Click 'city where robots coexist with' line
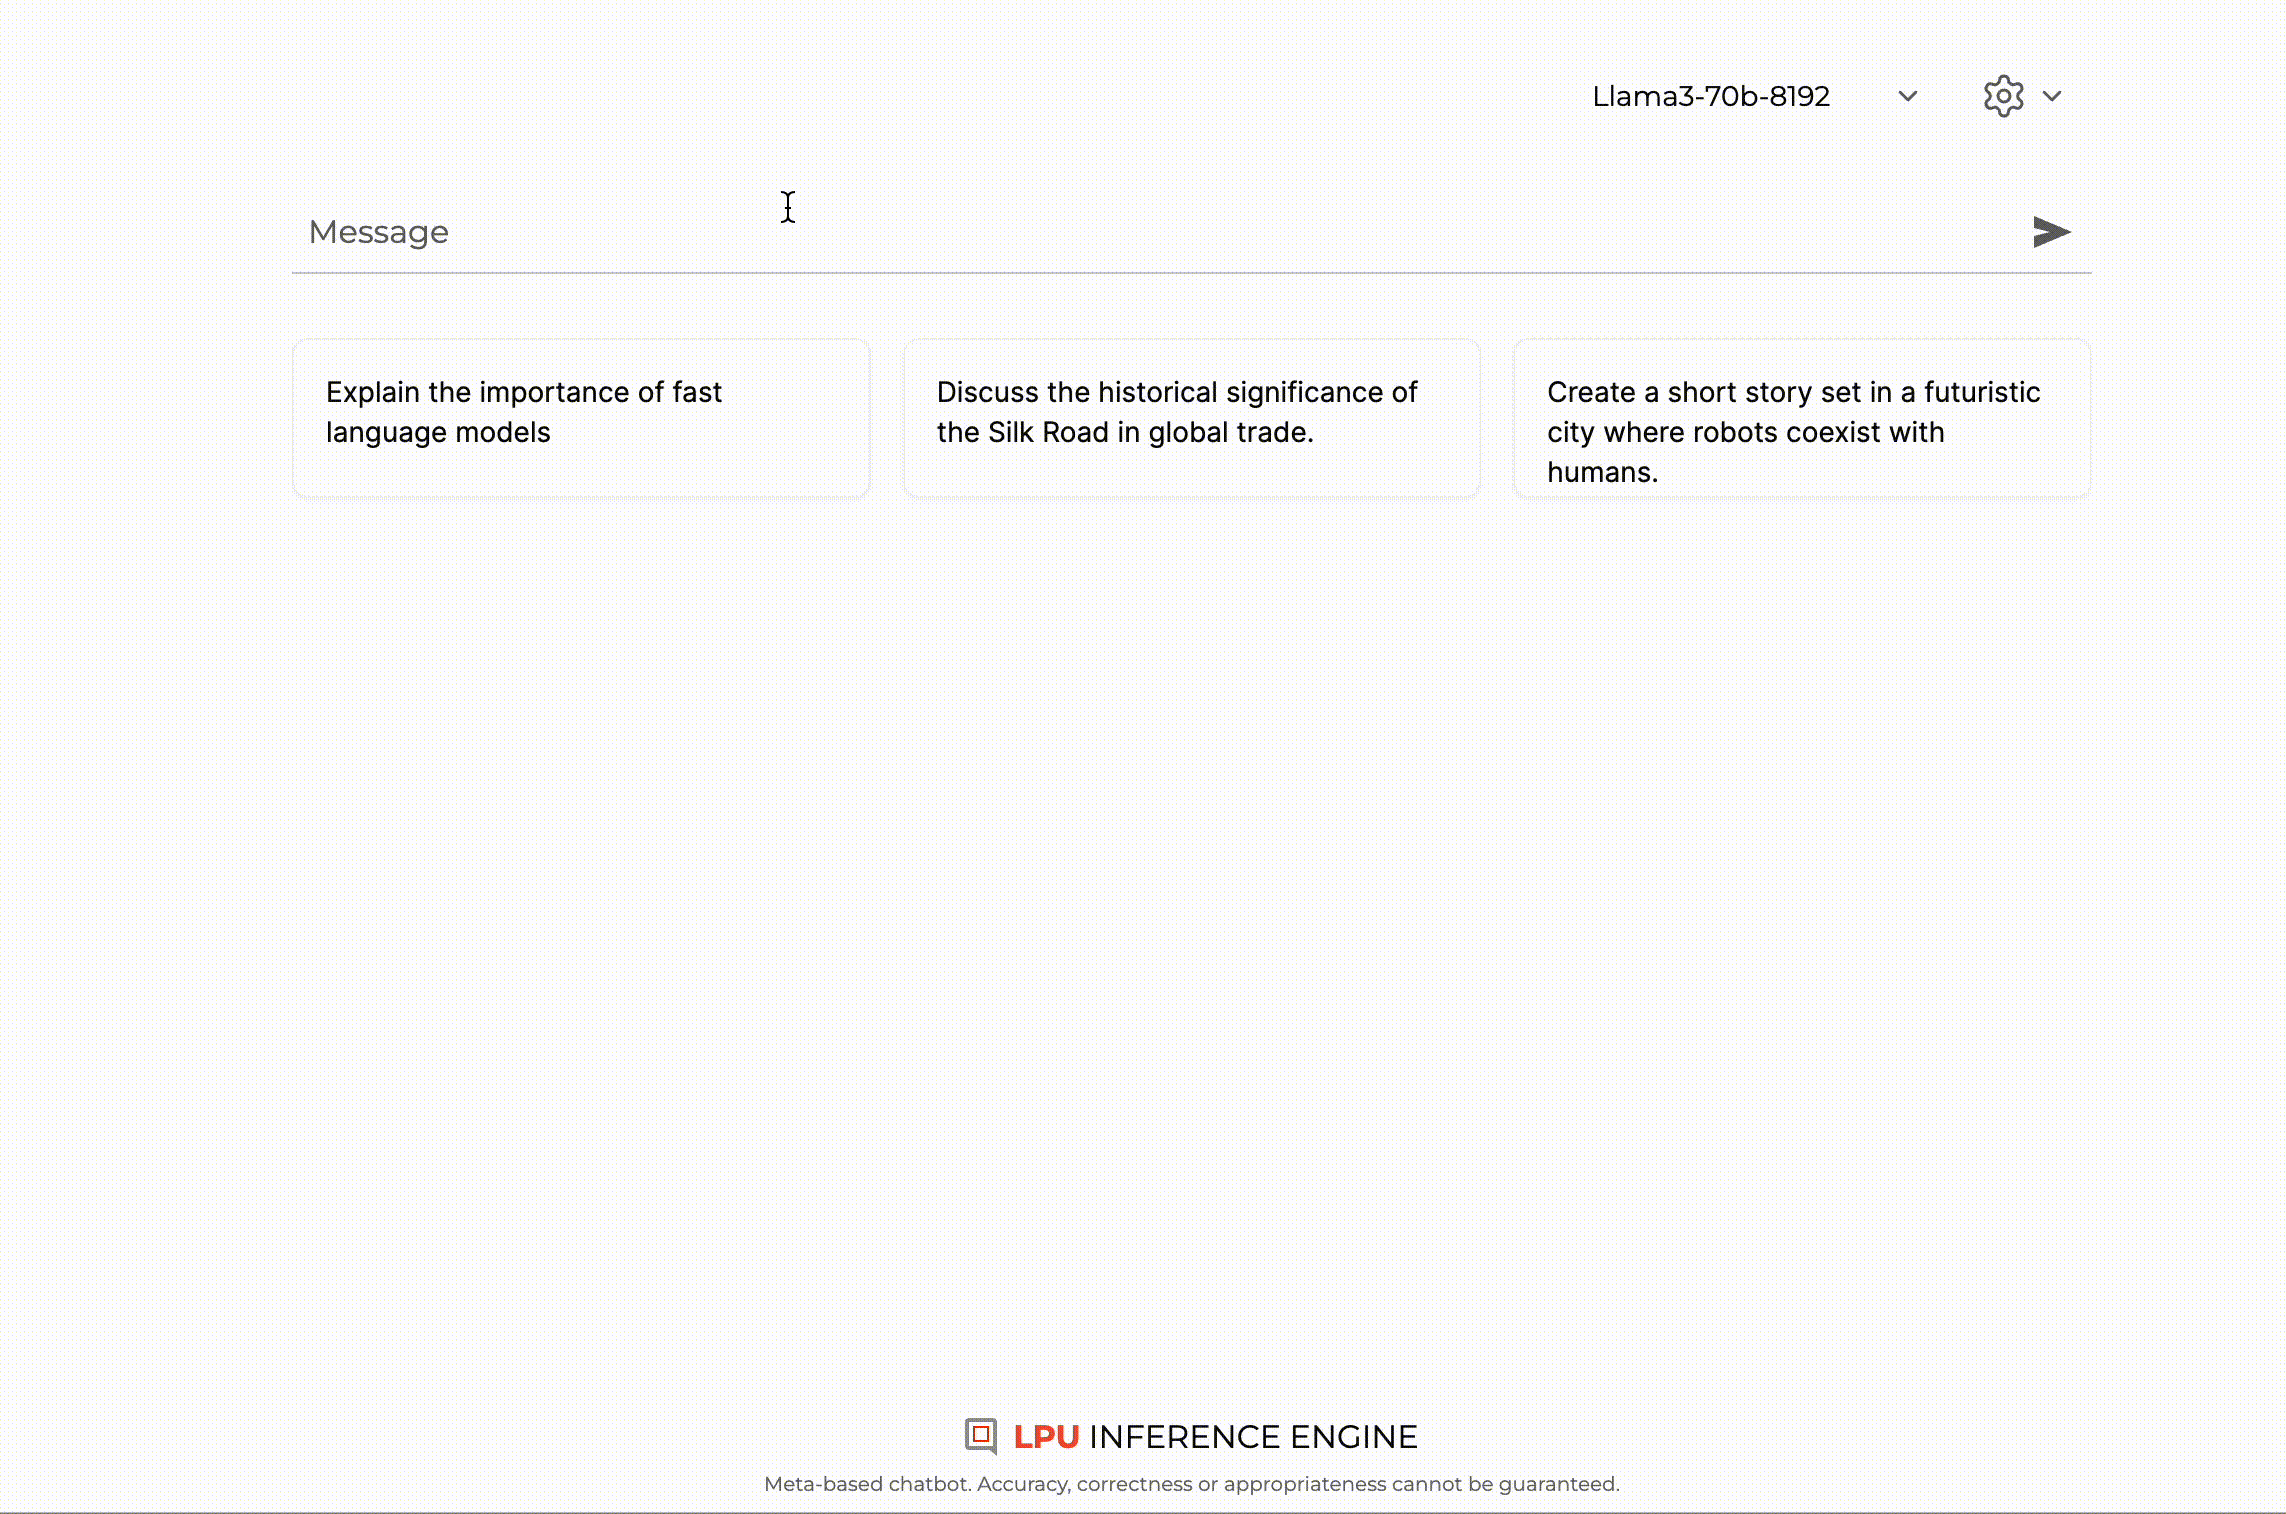The height and width of the screenshot is (1514, 2286). click(1745, 432)
